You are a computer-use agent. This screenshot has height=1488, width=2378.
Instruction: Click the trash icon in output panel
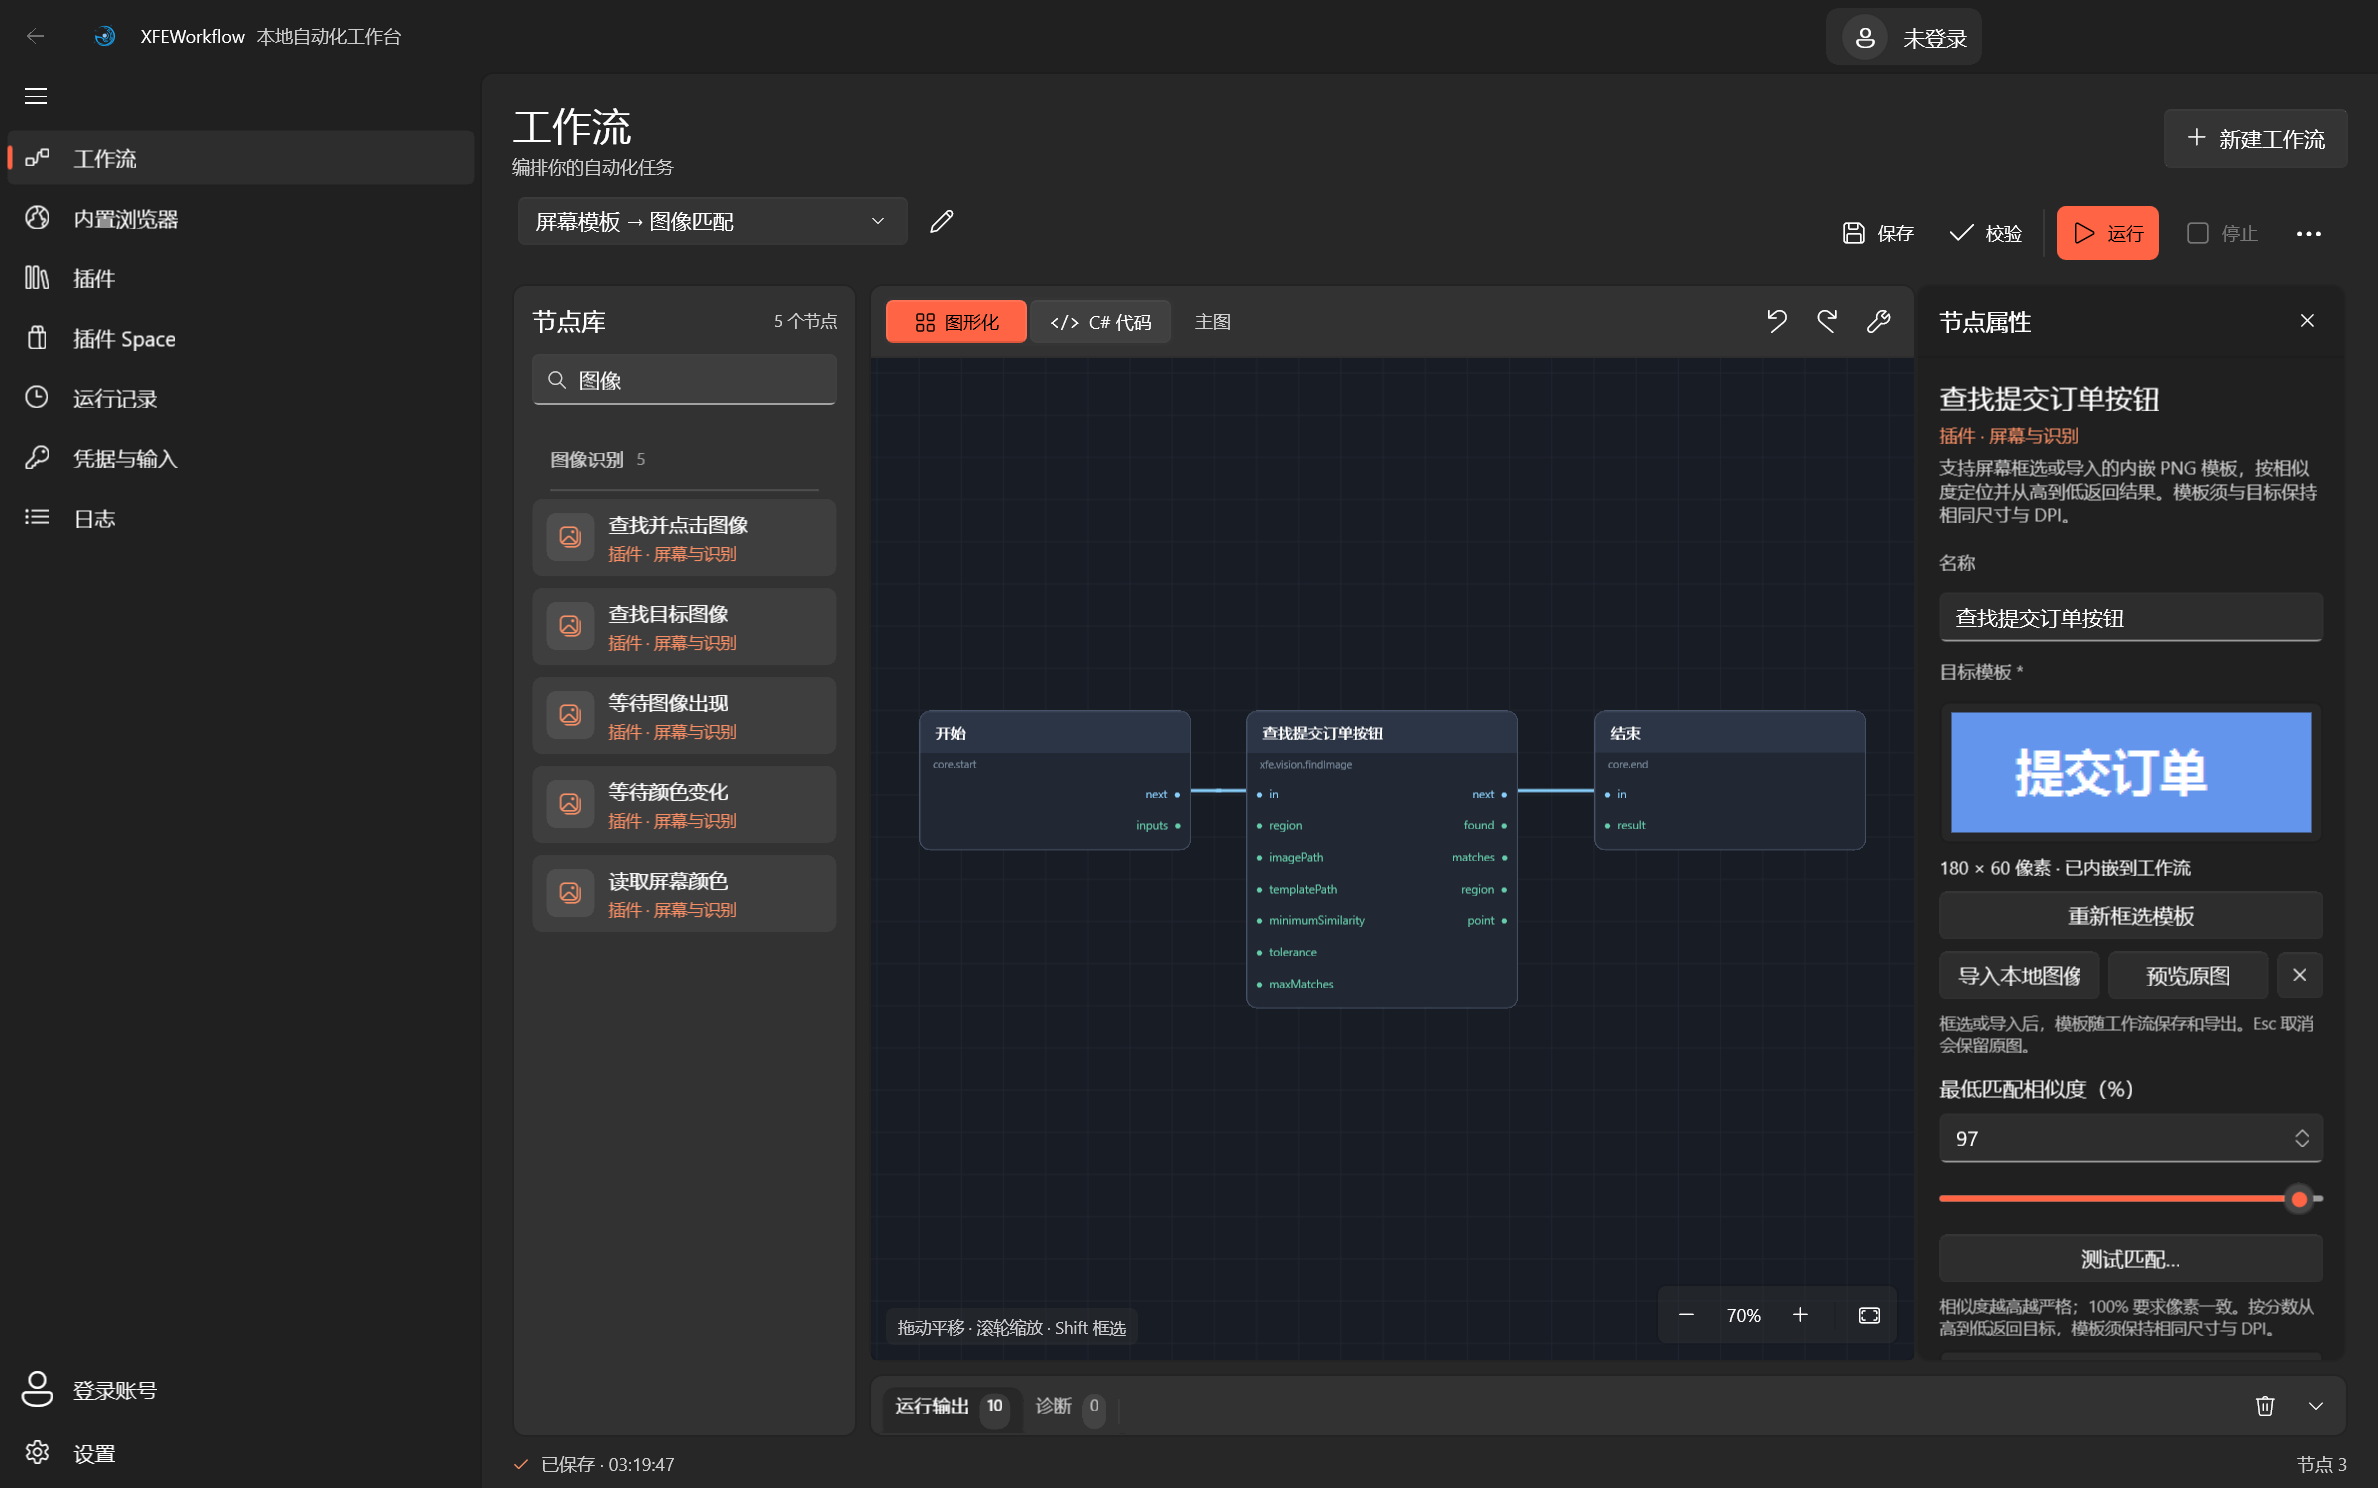pos(2265,1406)
